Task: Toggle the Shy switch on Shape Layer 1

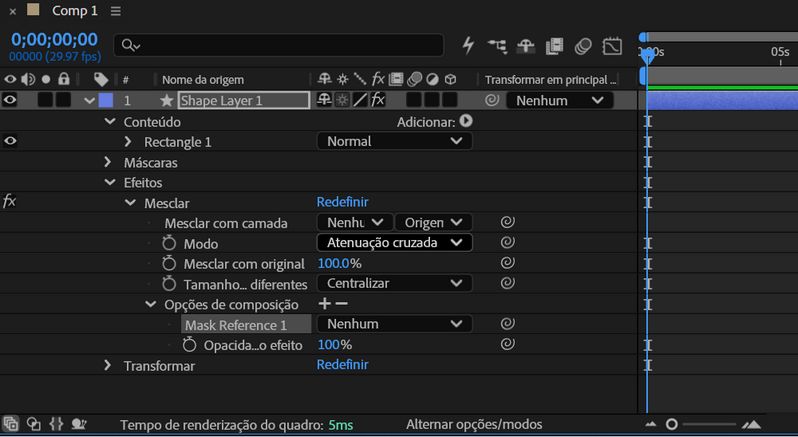Action: pos(324,100)
